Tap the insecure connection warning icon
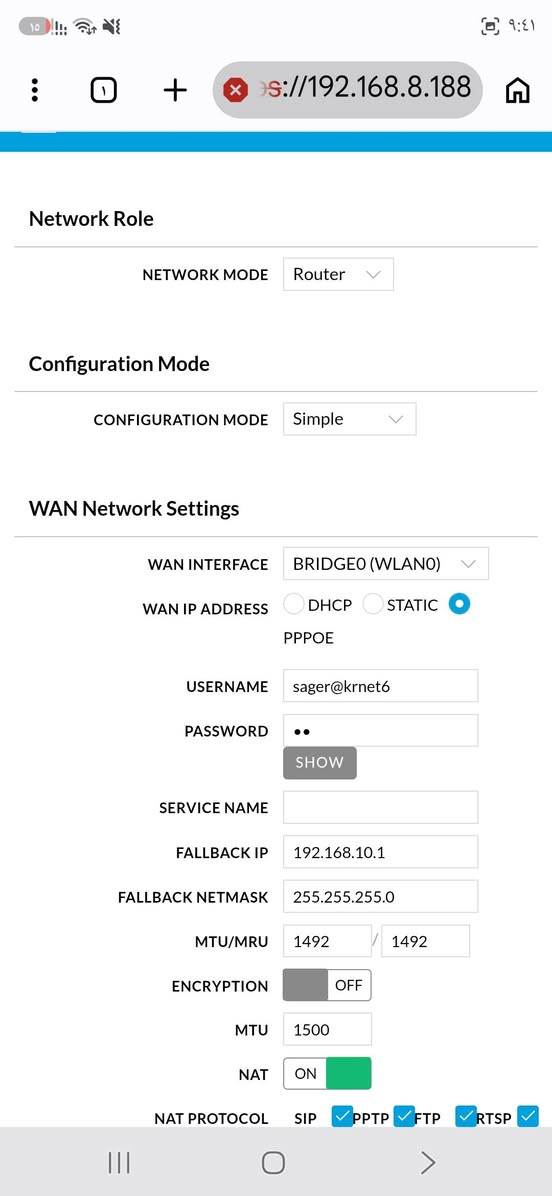This screenshot has height=1196, width=552. click(x=236, y=91)
